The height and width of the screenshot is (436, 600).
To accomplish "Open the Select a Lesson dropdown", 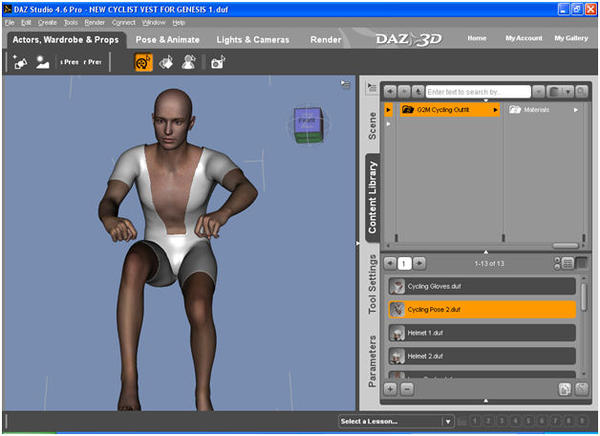I will point(396,421).
